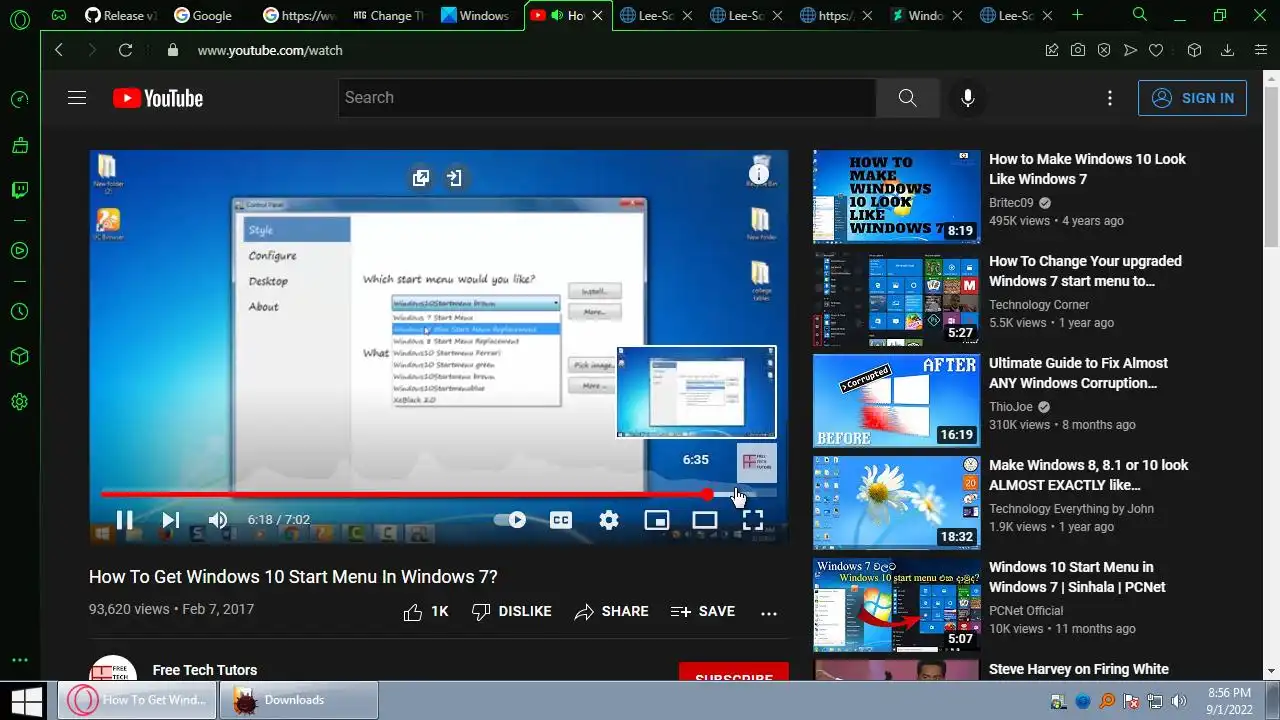Open thumbnail for Make Windows 10 Look Like 7
The height and width of the screenshot is (720, 1280).
[x=897, y=197]
